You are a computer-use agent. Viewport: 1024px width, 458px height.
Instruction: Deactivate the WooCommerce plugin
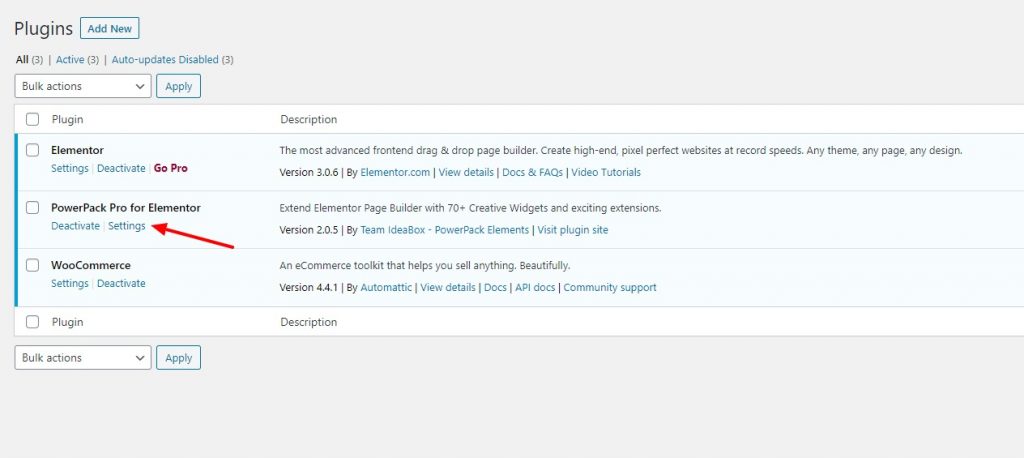[121, 283]
